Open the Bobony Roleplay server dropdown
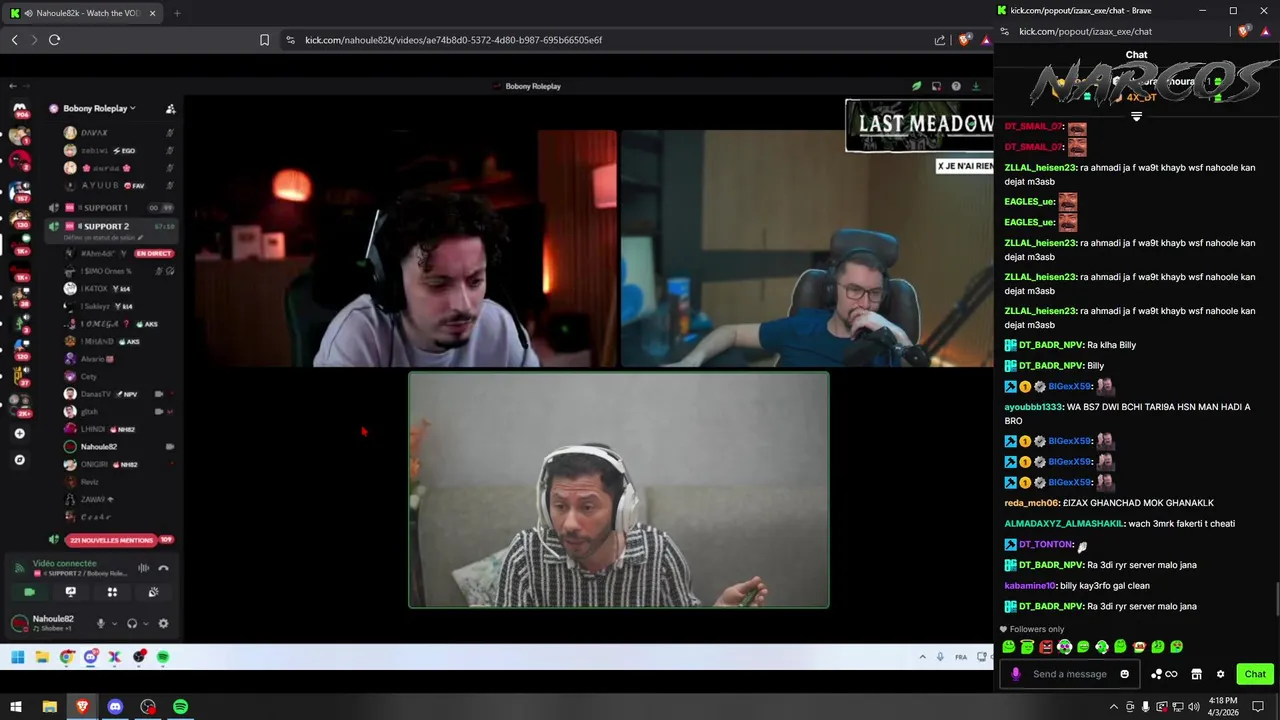The height and width of the screenshot is (720, 1280). click(x=98, y=108)
